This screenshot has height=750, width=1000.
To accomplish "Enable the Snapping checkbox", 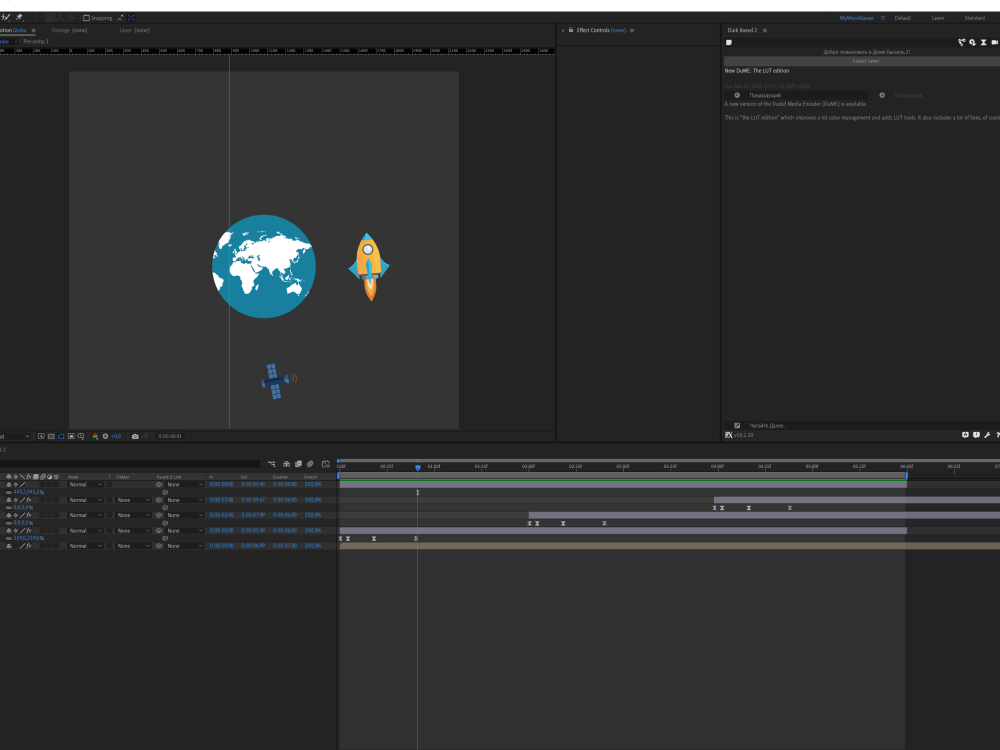I will point(86,18).
